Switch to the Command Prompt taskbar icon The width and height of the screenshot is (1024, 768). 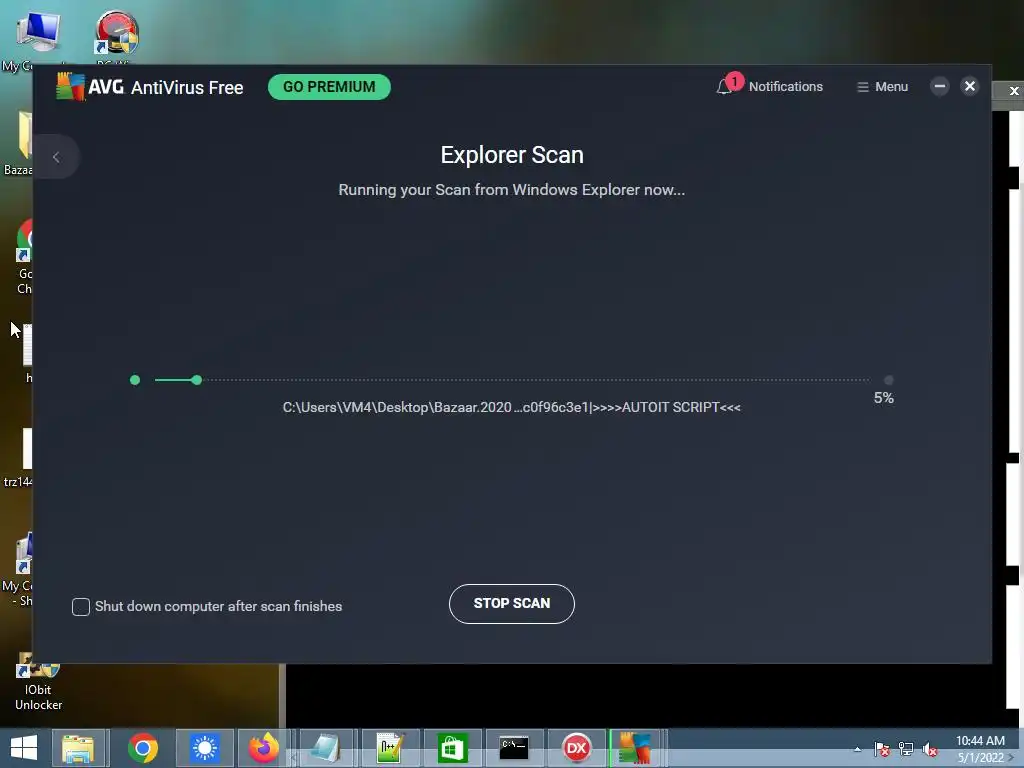(x=514, y=748)
